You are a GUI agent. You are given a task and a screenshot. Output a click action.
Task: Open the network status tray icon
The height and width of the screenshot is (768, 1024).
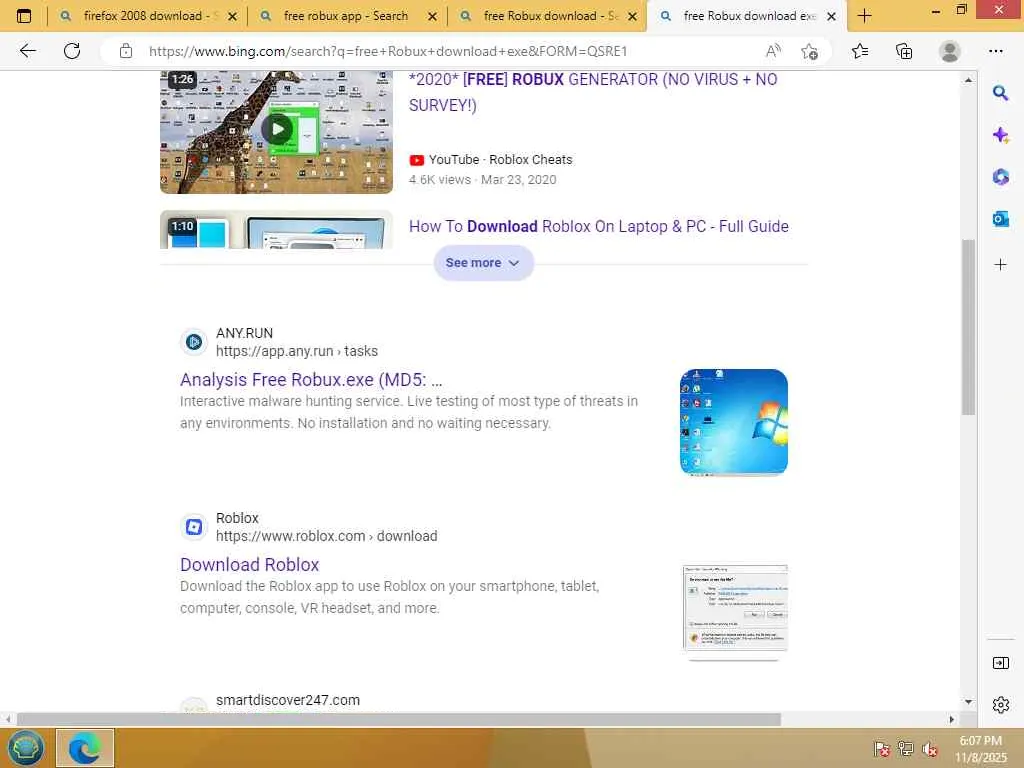point(905,748)
